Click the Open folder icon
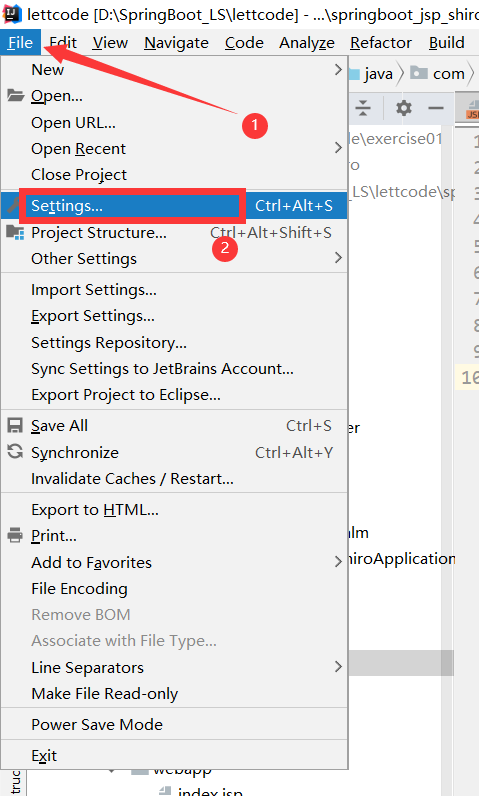The width and height of the screenshot is (479, 796). coord(15,95)
